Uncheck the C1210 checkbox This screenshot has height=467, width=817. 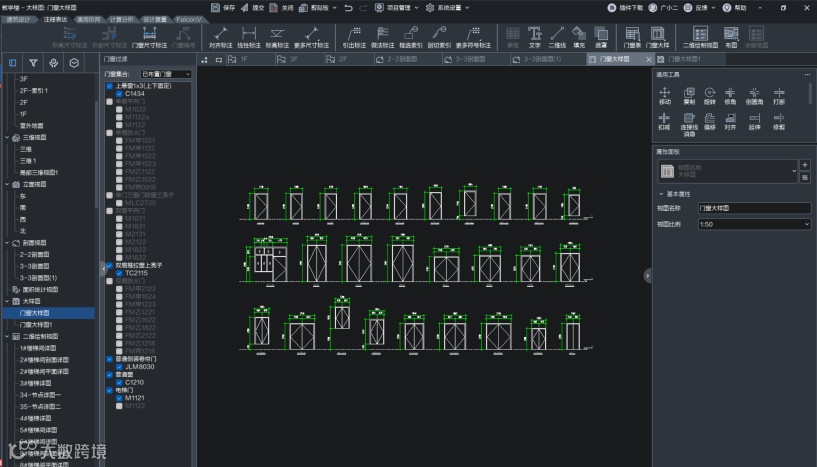coord(119,383)
